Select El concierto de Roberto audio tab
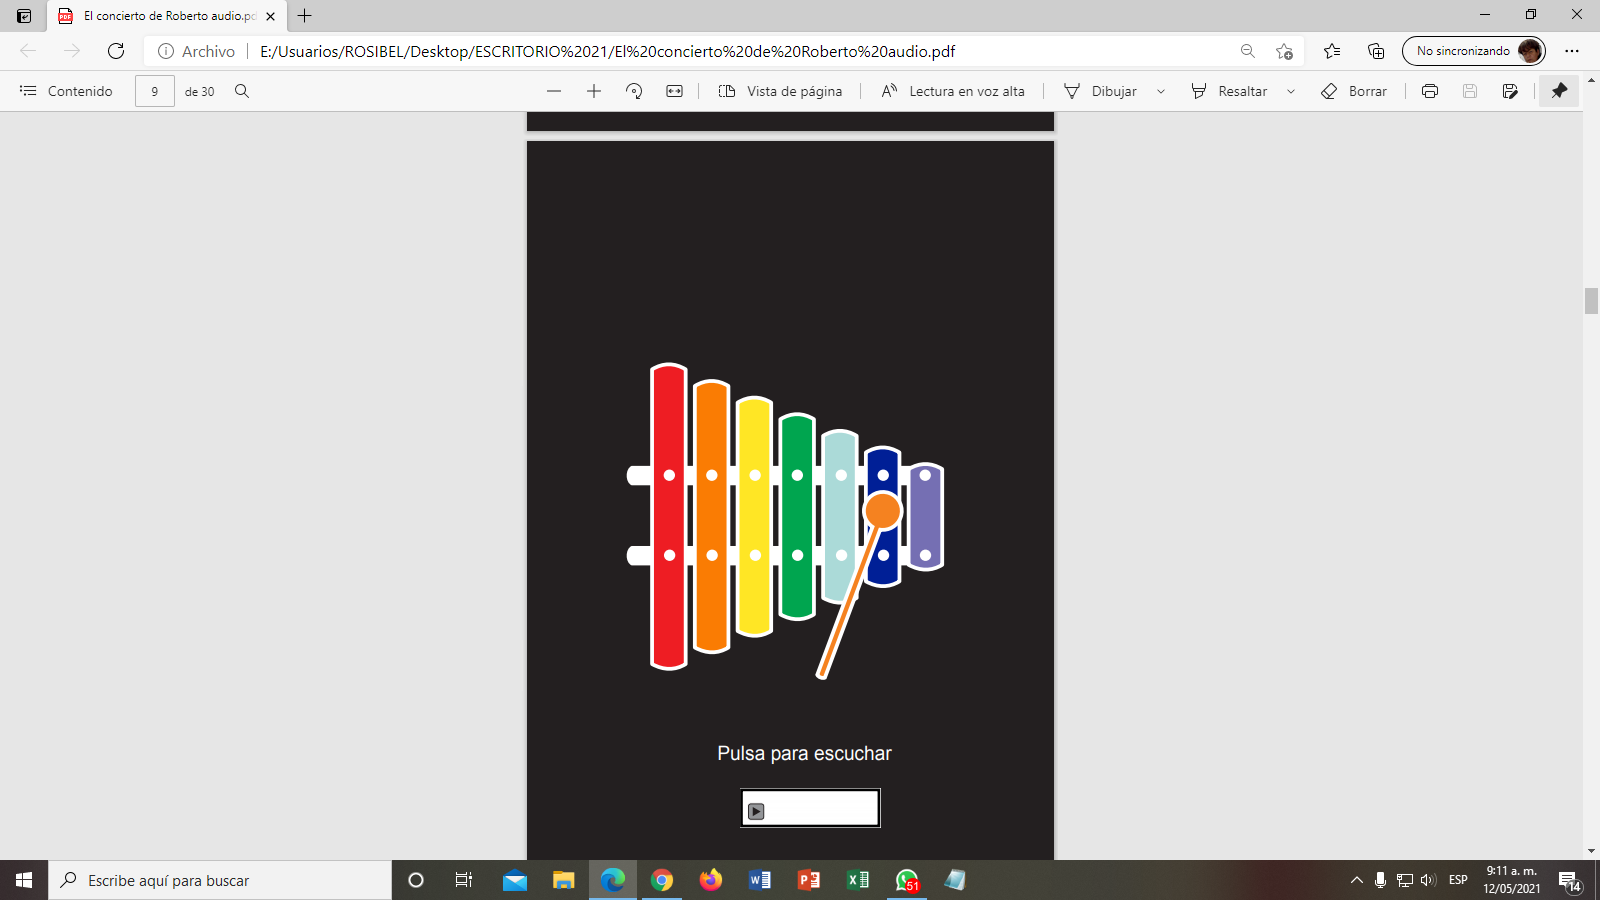1600x900 pixels. tap(168, 16)
